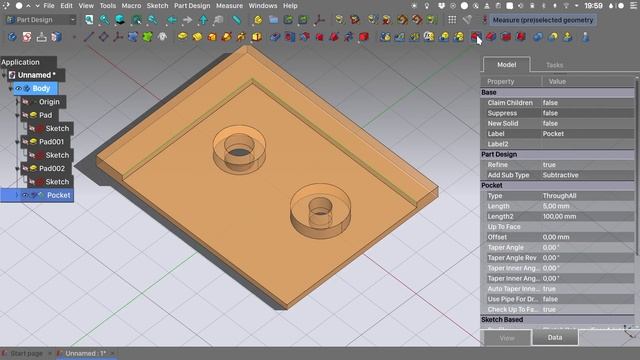Collapse the Pad001 tree node
The image size is (640, 360).
click(18, 142)
